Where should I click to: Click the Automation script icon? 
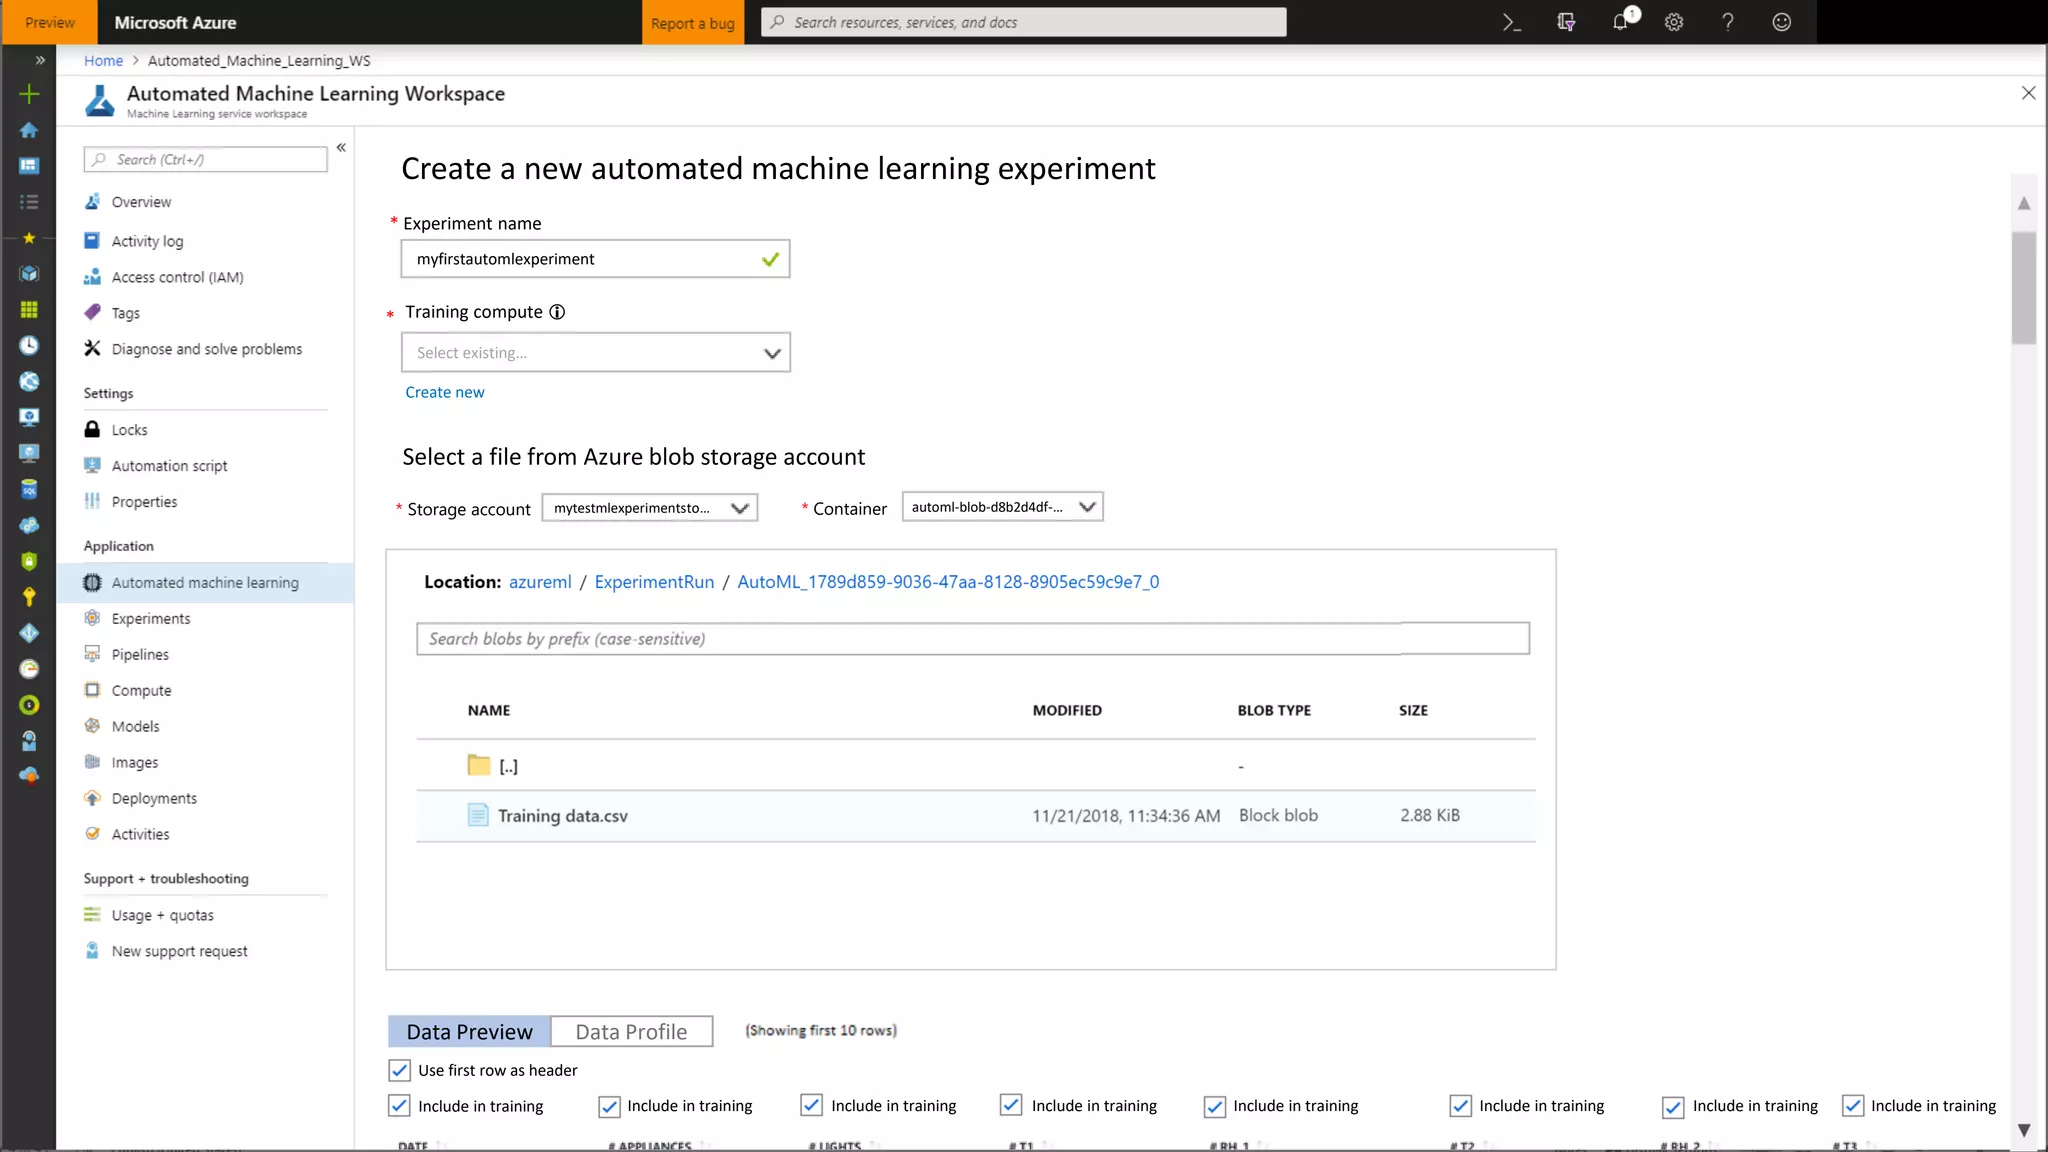pos(92,465)
